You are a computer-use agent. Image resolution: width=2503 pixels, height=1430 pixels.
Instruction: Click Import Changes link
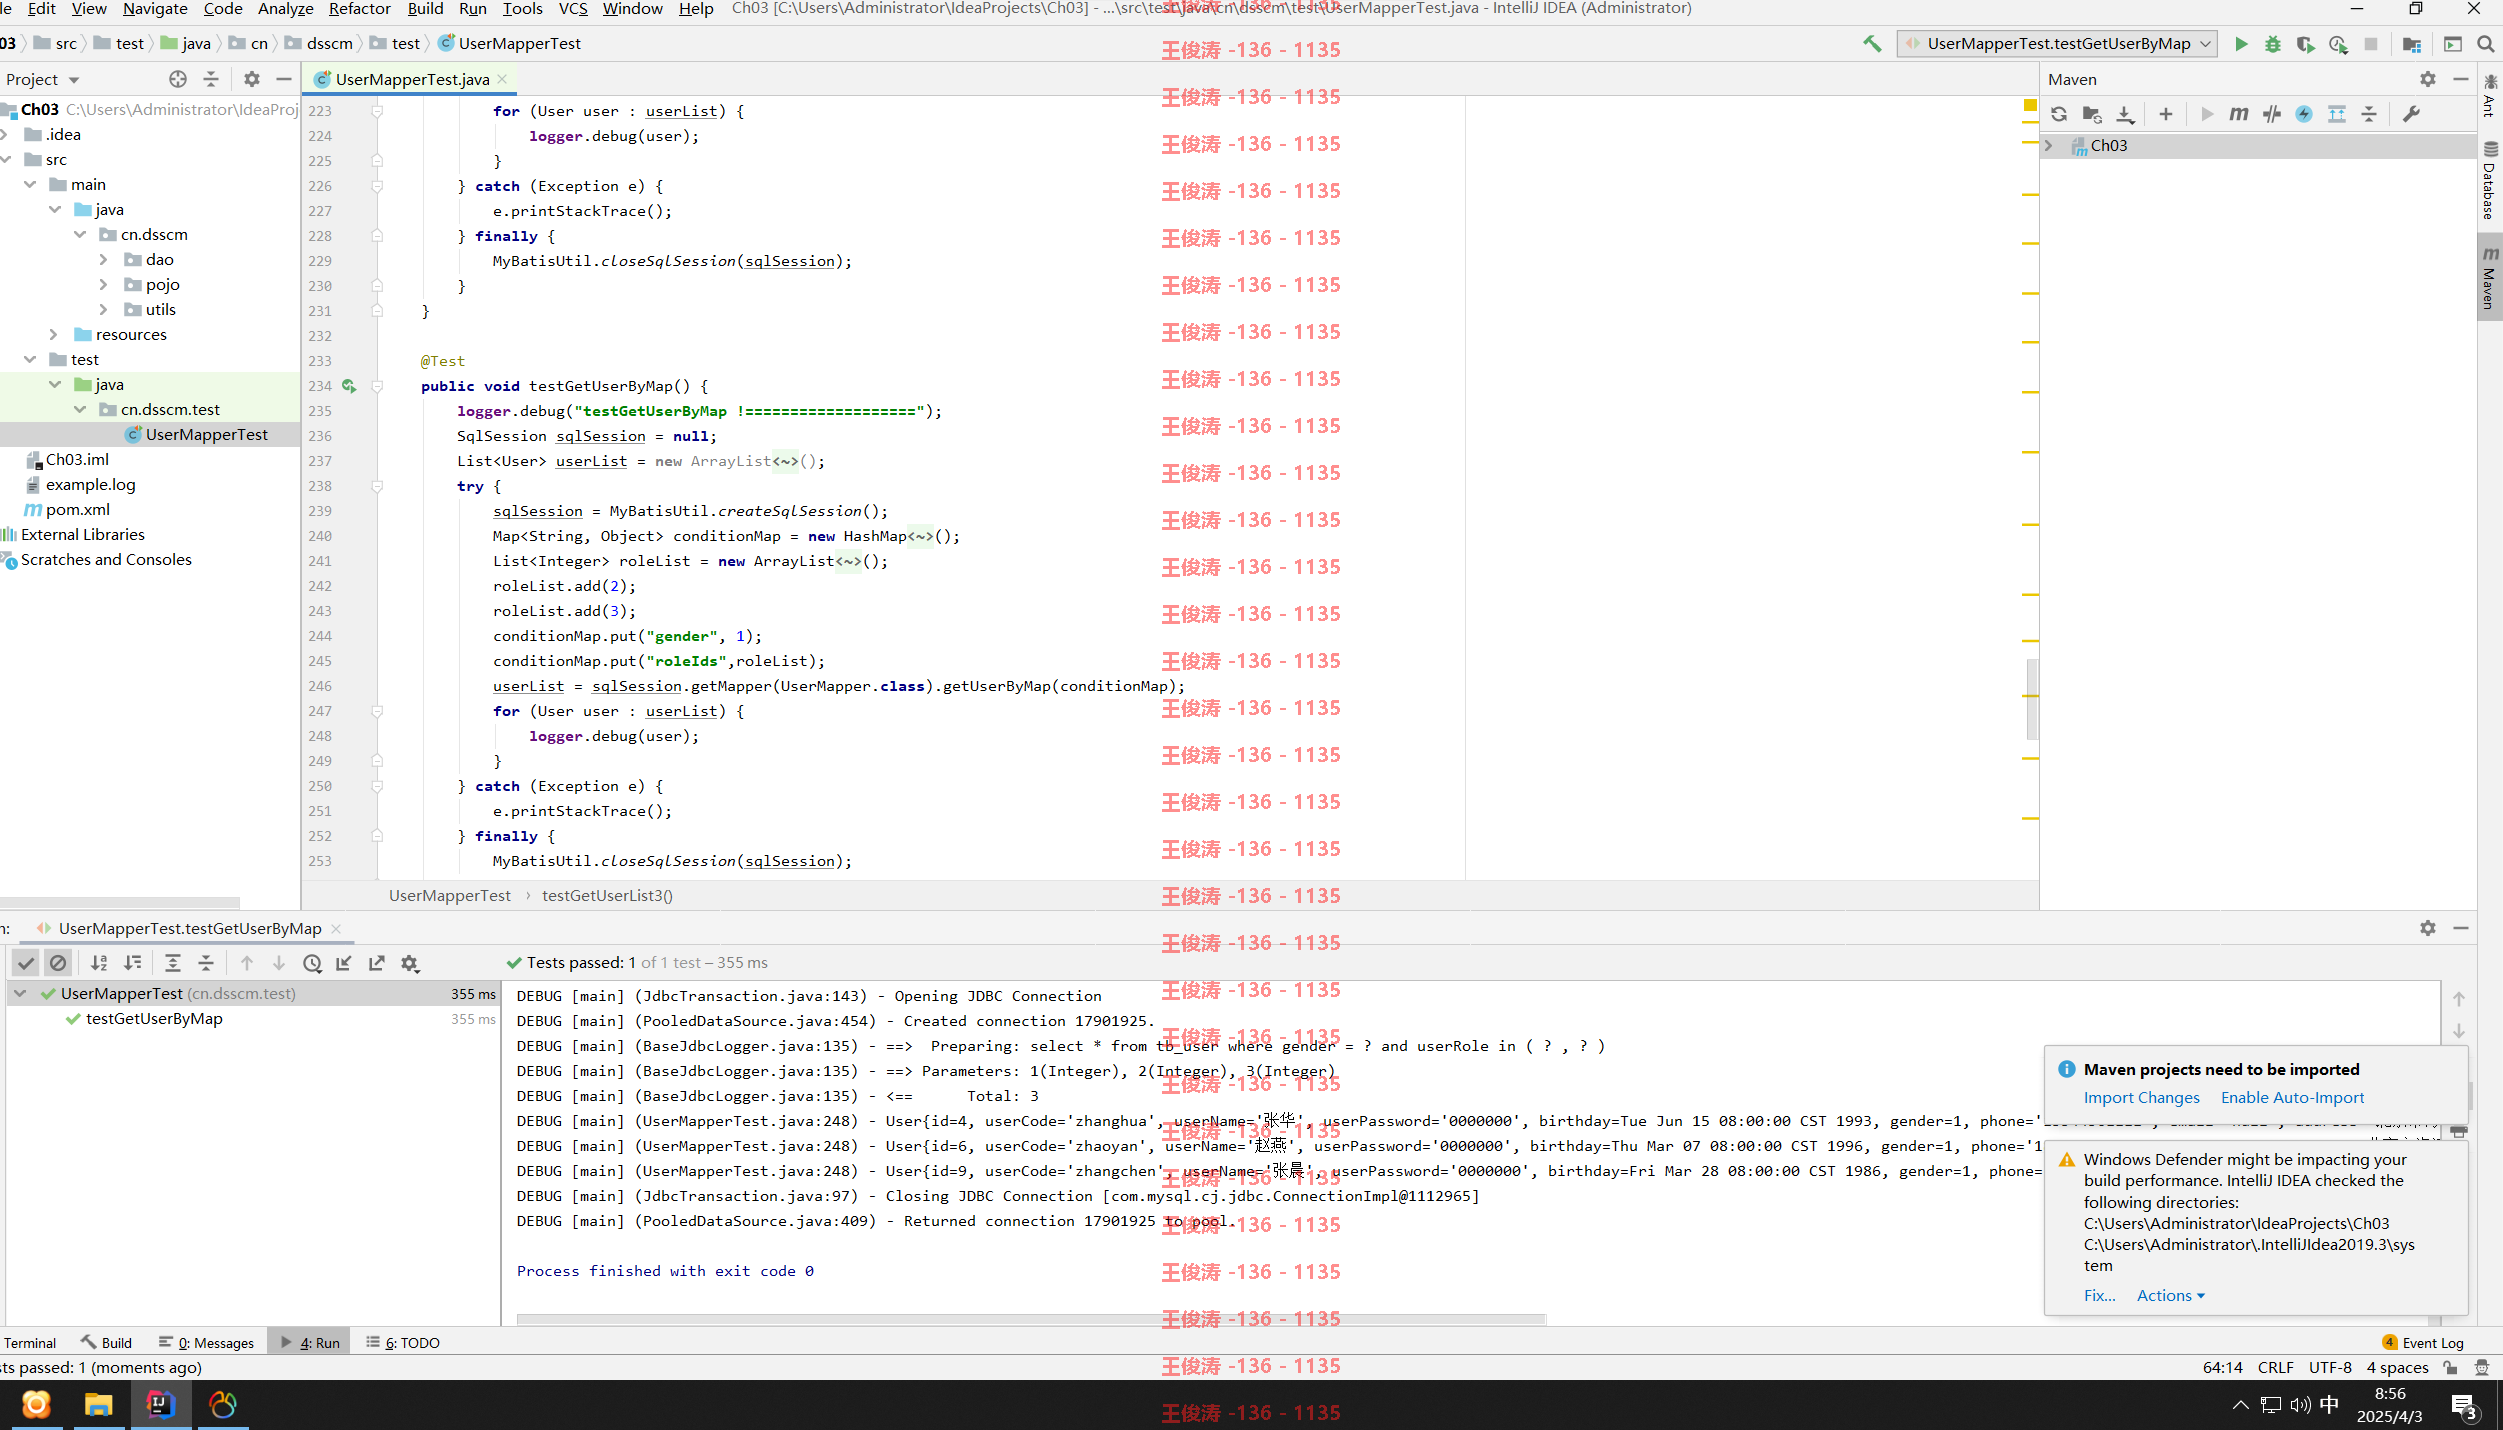[x=2141, y=1098]
